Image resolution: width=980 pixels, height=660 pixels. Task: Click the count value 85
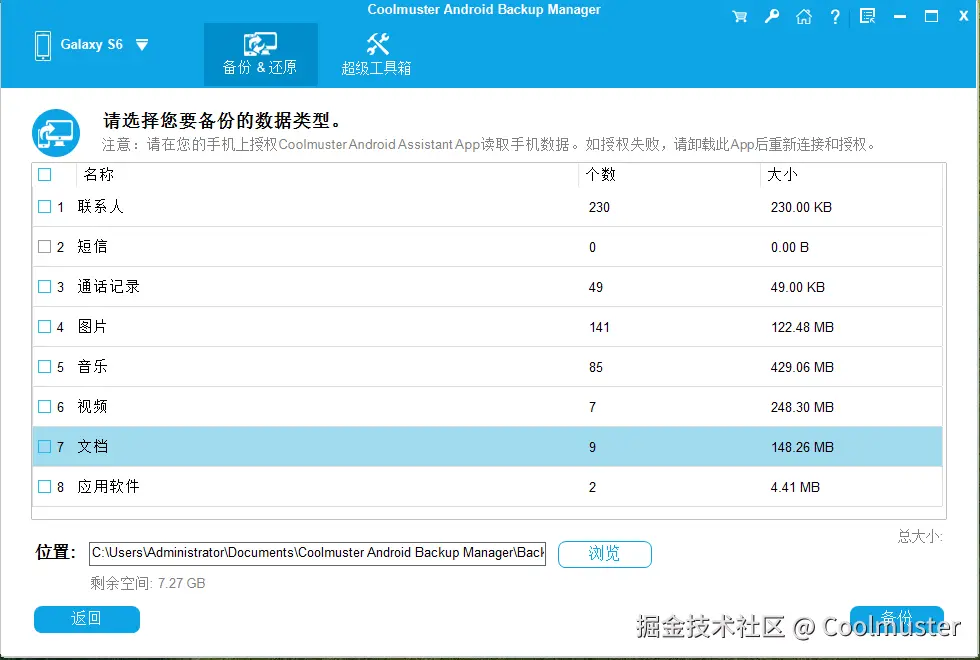tap(596, 368)
